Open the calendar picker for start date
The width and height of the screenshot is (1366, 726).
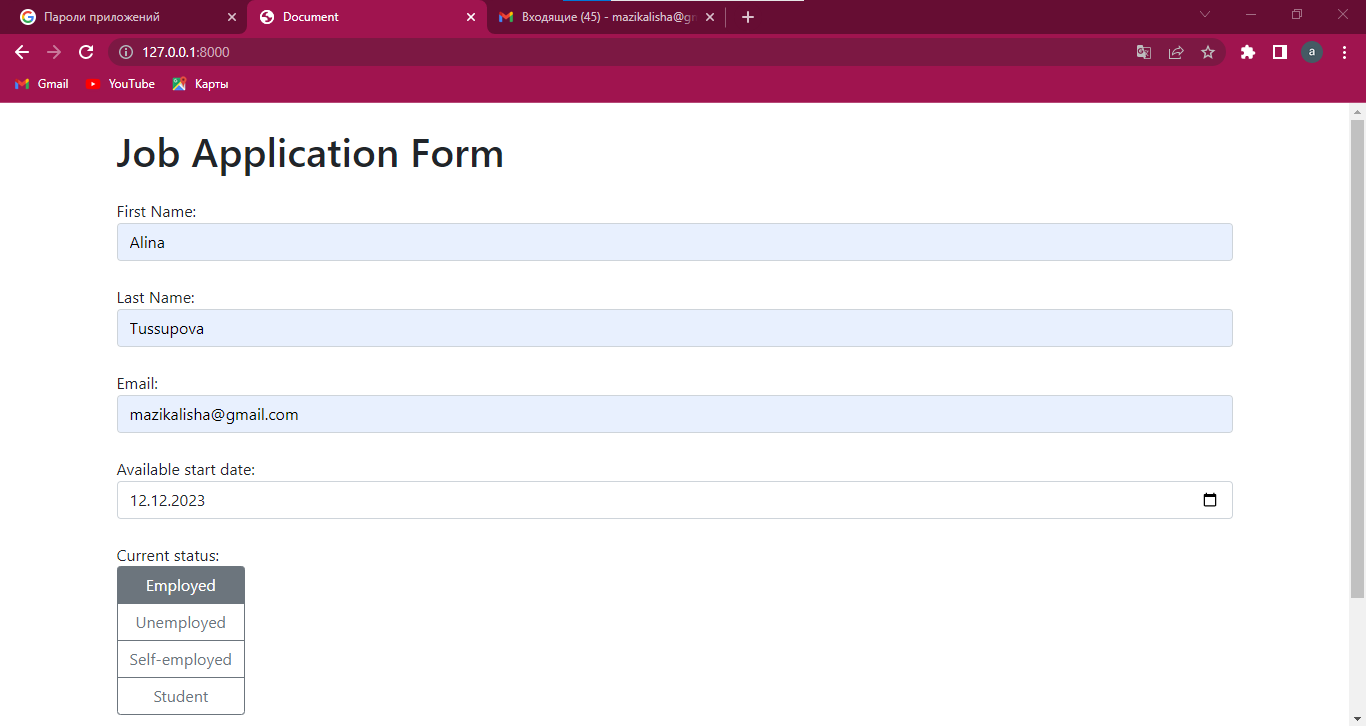tap(1210, 499)
